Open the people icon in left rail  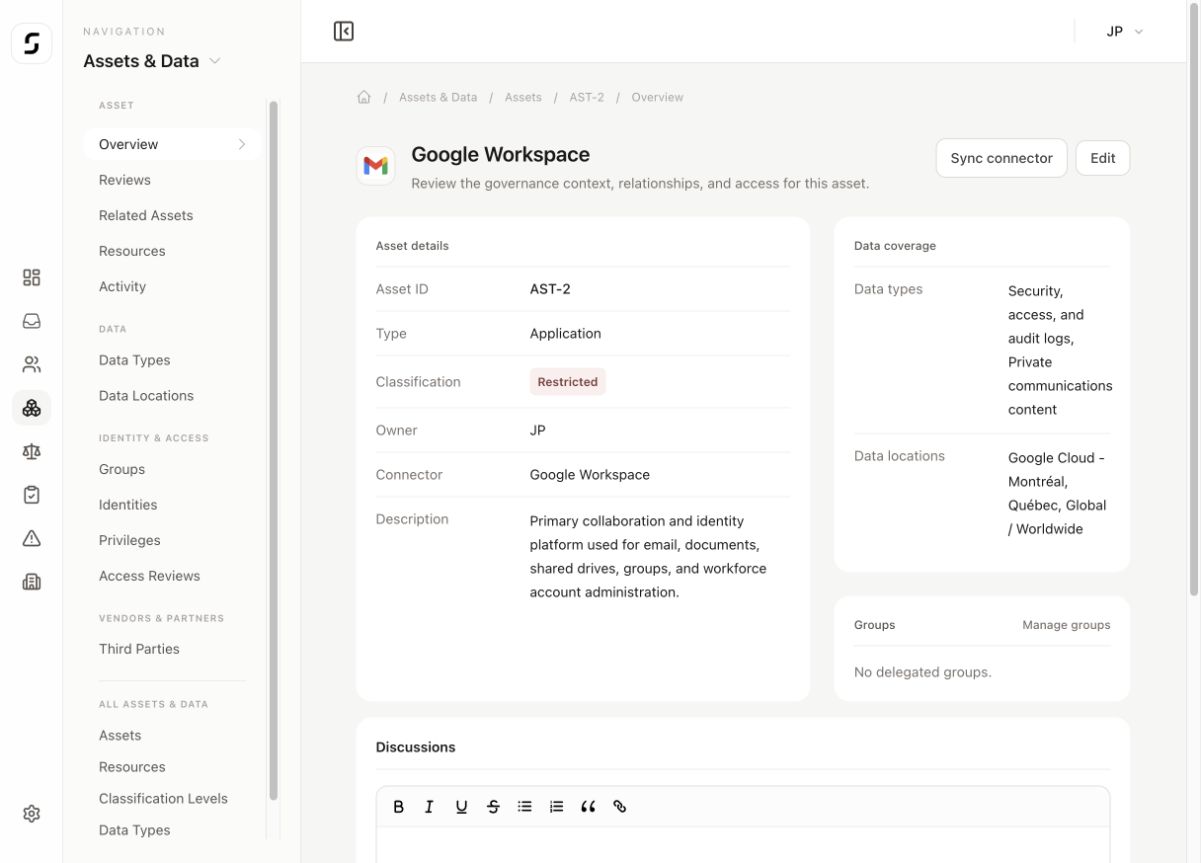pos(31,364)
